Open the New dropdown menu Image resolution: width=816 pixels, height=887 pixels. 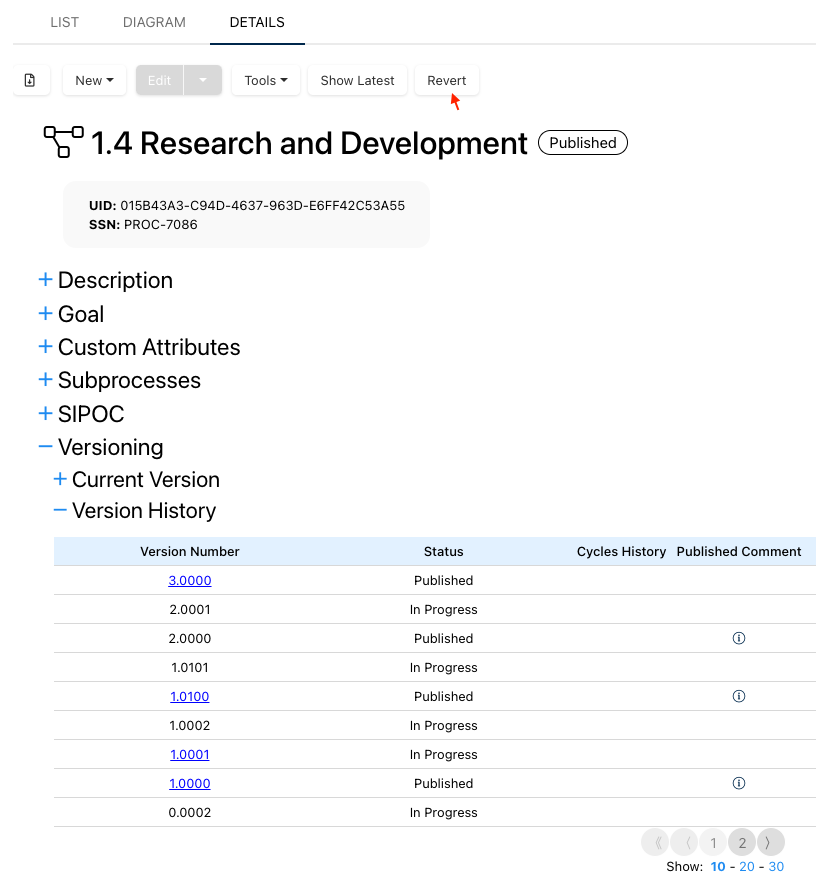pyautogui.click(x=94, y=81)
